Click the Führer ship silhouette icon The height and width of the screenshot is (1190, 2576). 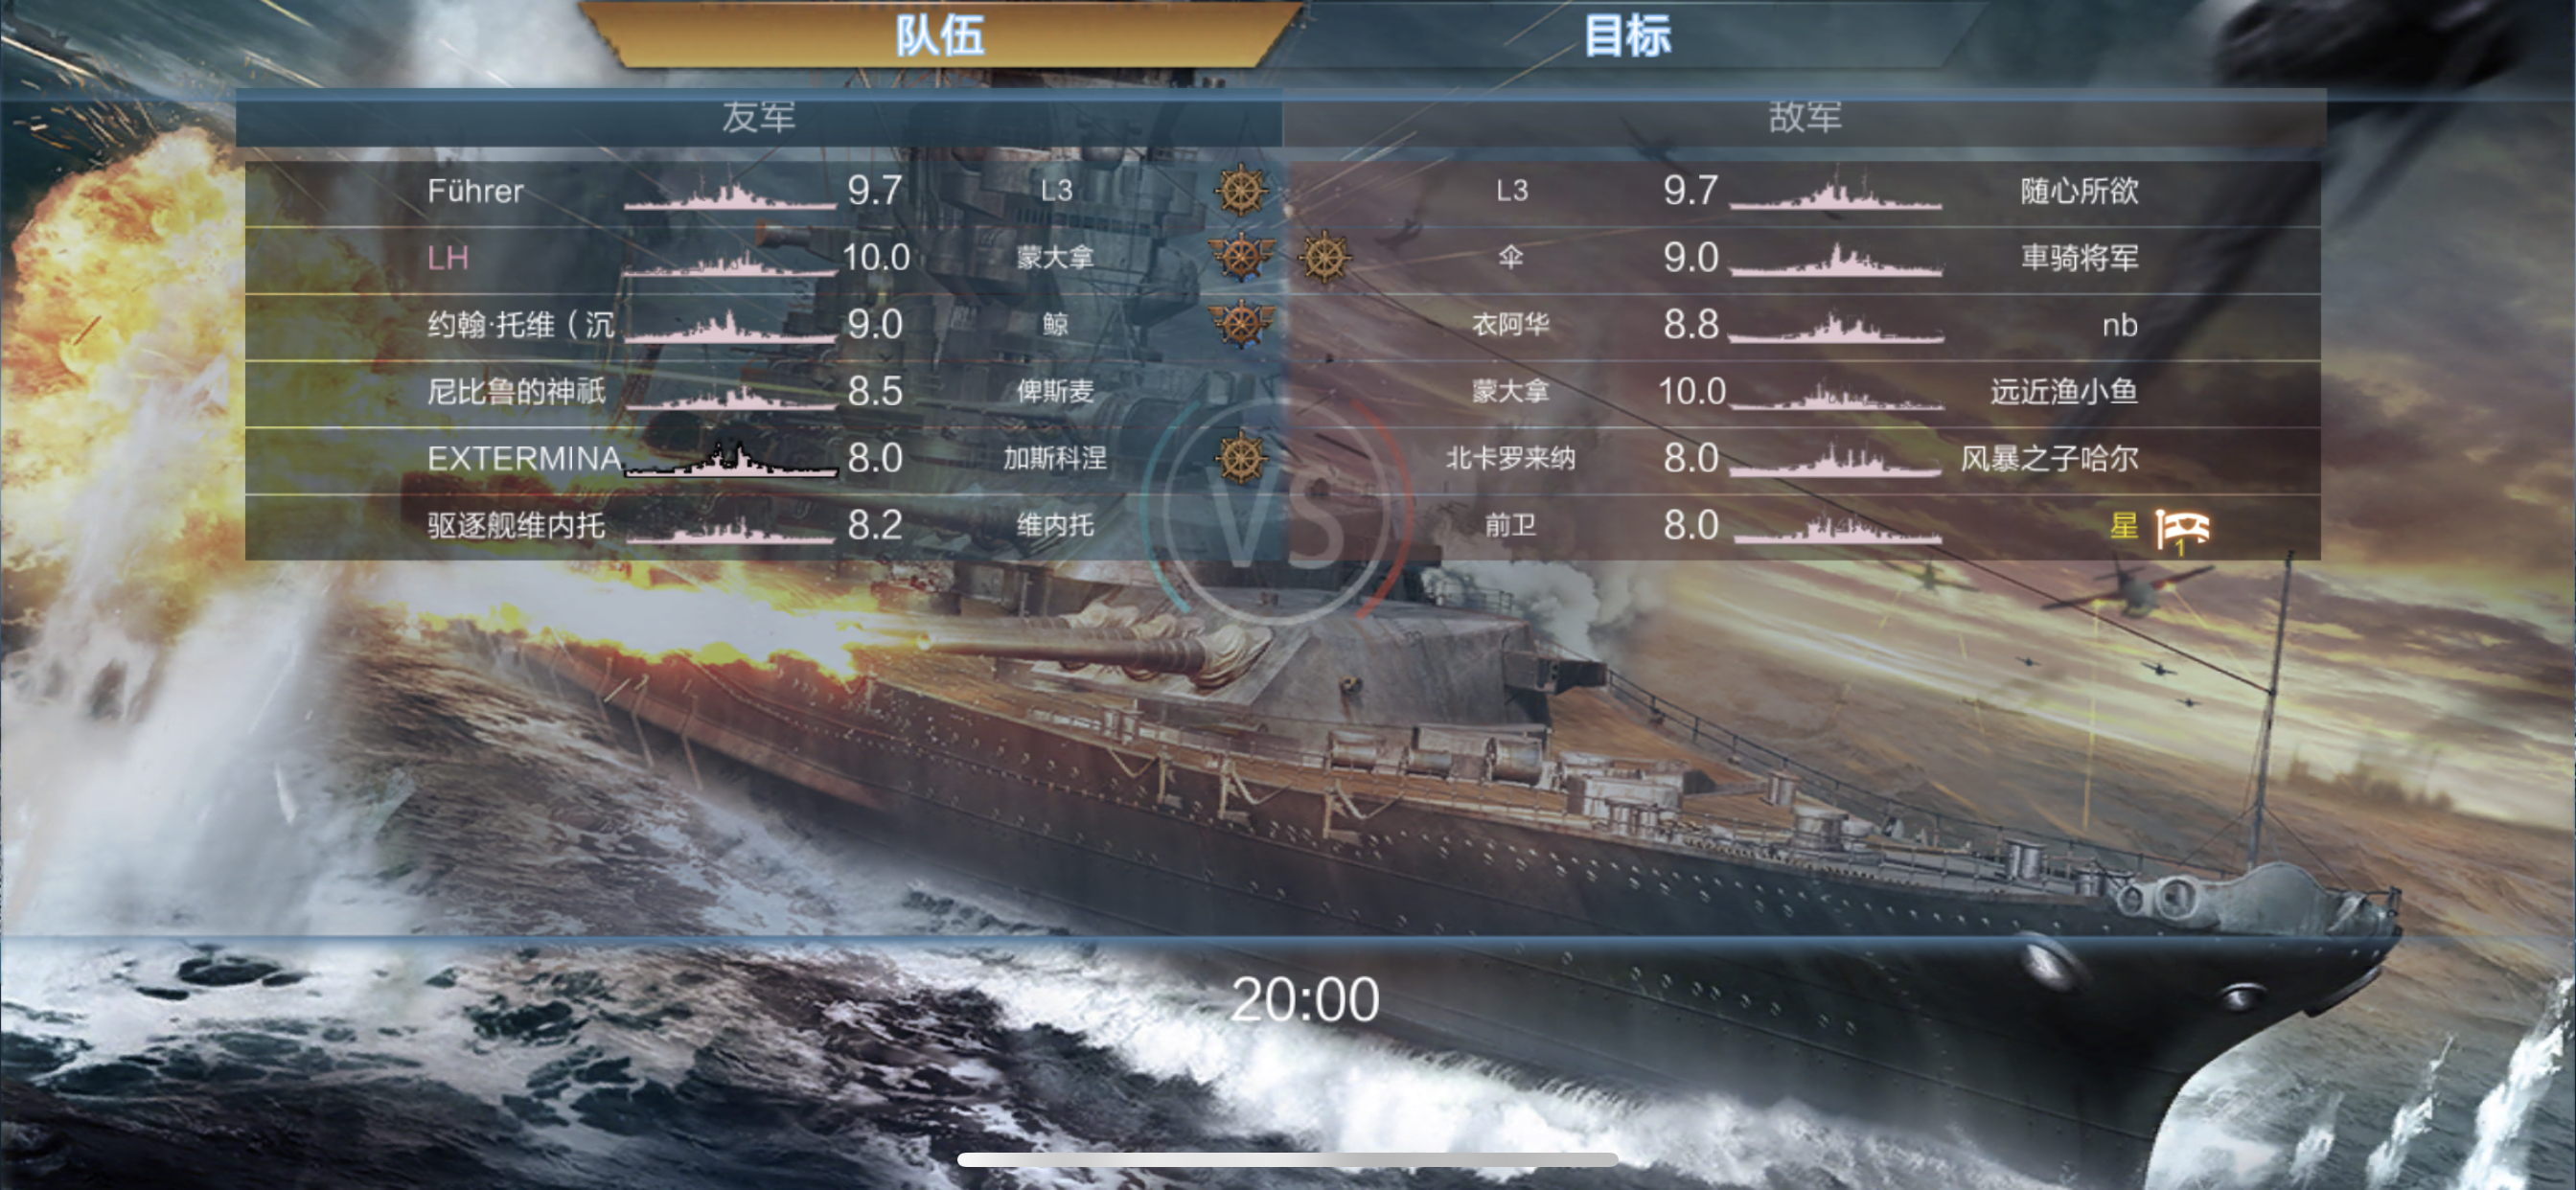click(x=730, y=193)
